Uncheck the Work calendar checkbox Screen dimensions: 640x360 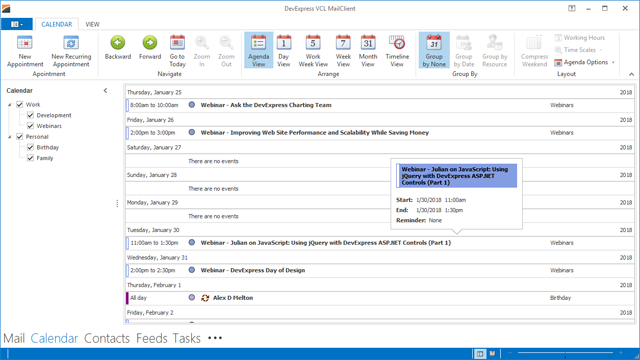click(x=20, y=104)
